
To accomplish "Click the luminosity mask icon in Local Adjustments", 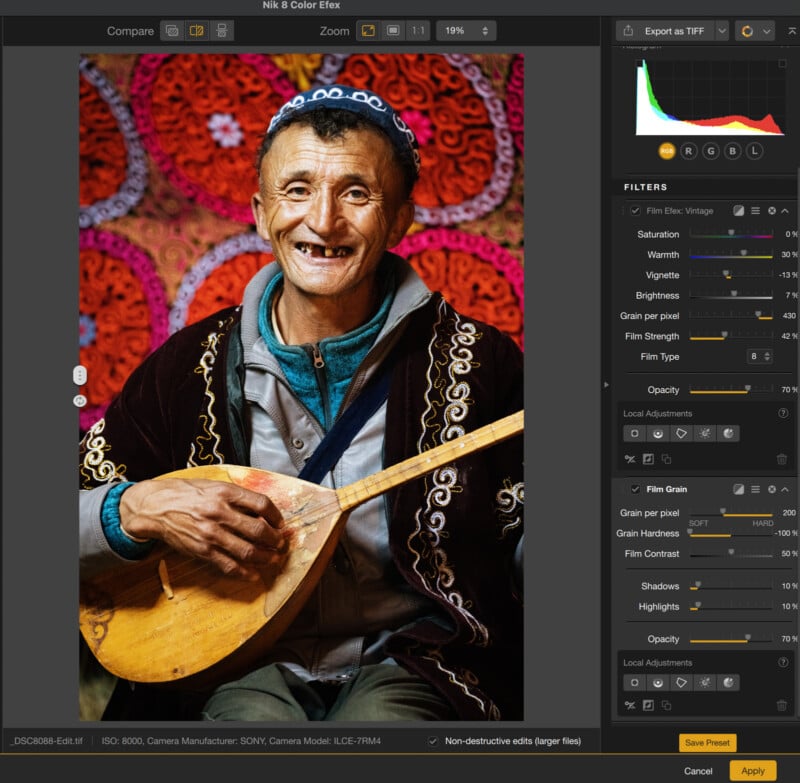I will point(657,432).
